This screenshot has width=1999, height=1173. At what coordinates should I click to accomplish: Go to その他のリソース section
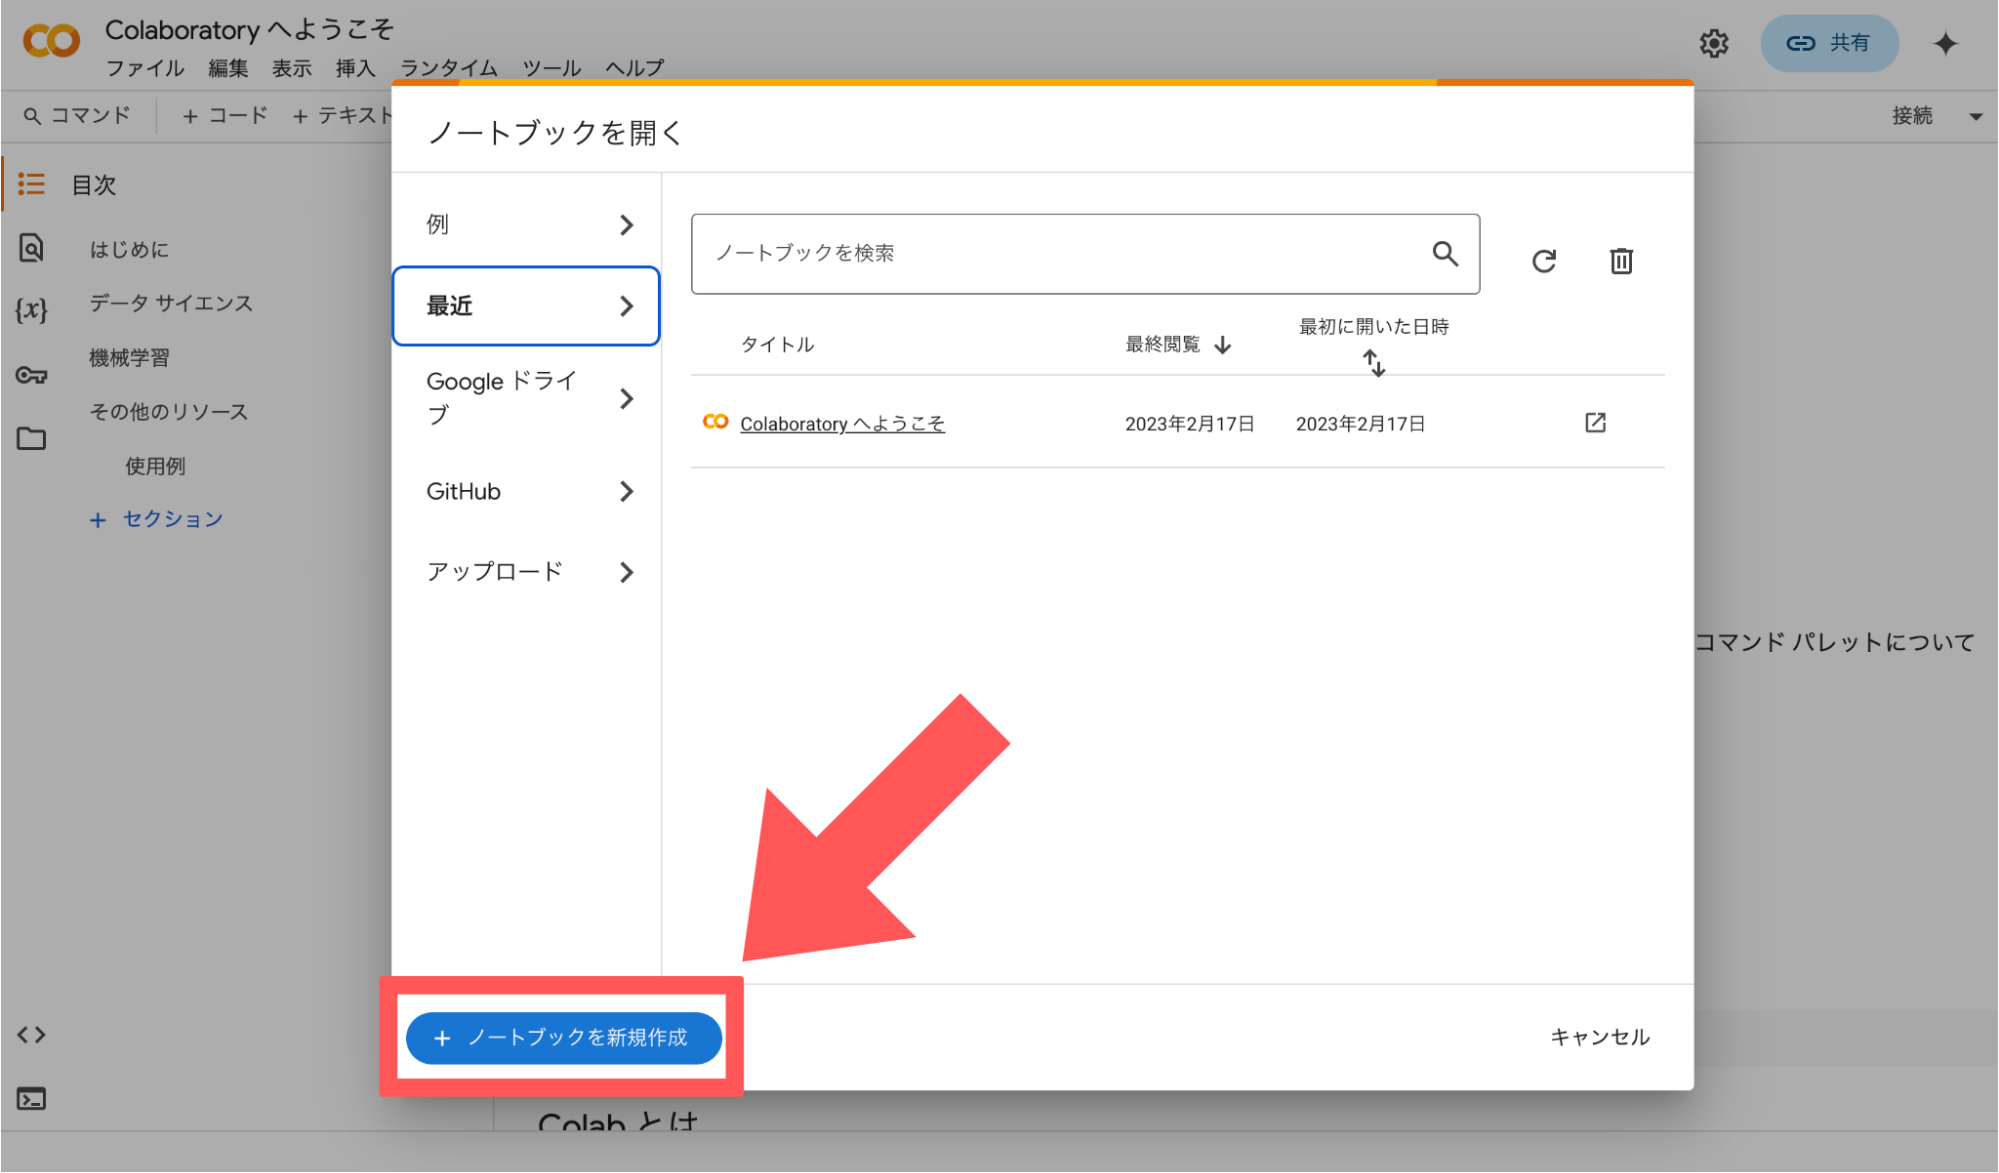point(168,412)
